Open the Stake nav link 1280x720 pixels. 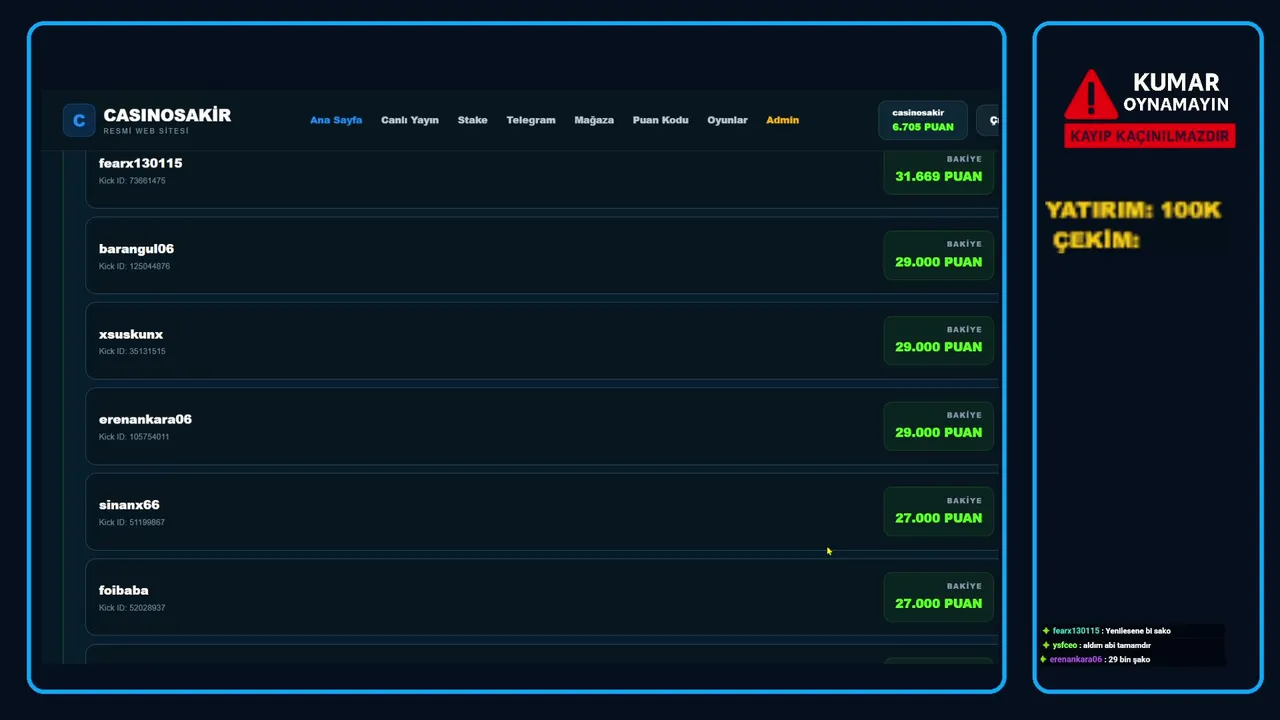coord(473,120)
